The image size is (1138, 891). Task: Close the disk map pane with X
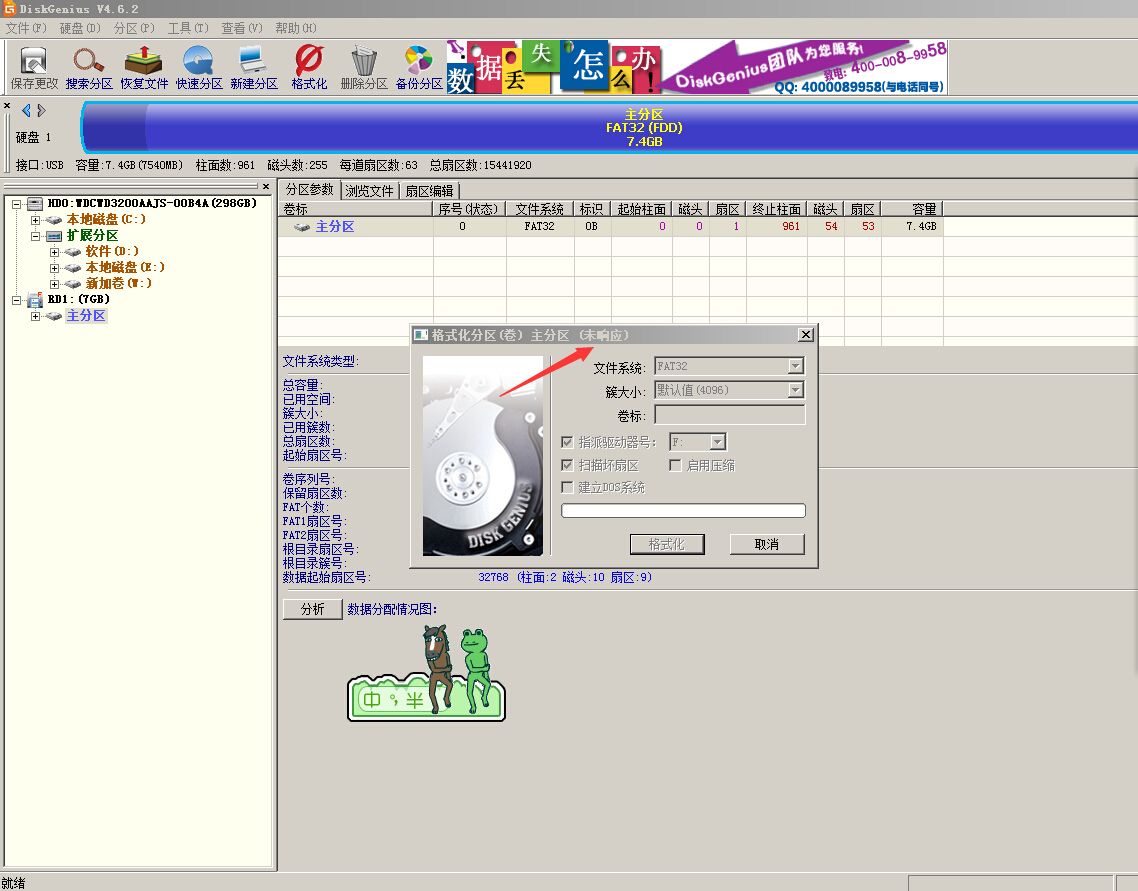[7, 106]
